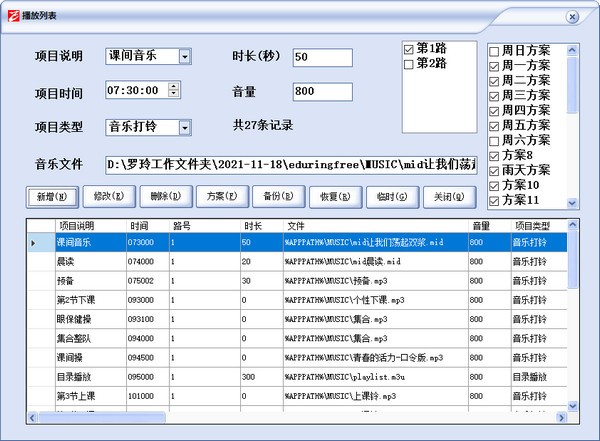Expand the 项目类型 combo box
This screenshot has height=441, width=600.
click(185, 127)
